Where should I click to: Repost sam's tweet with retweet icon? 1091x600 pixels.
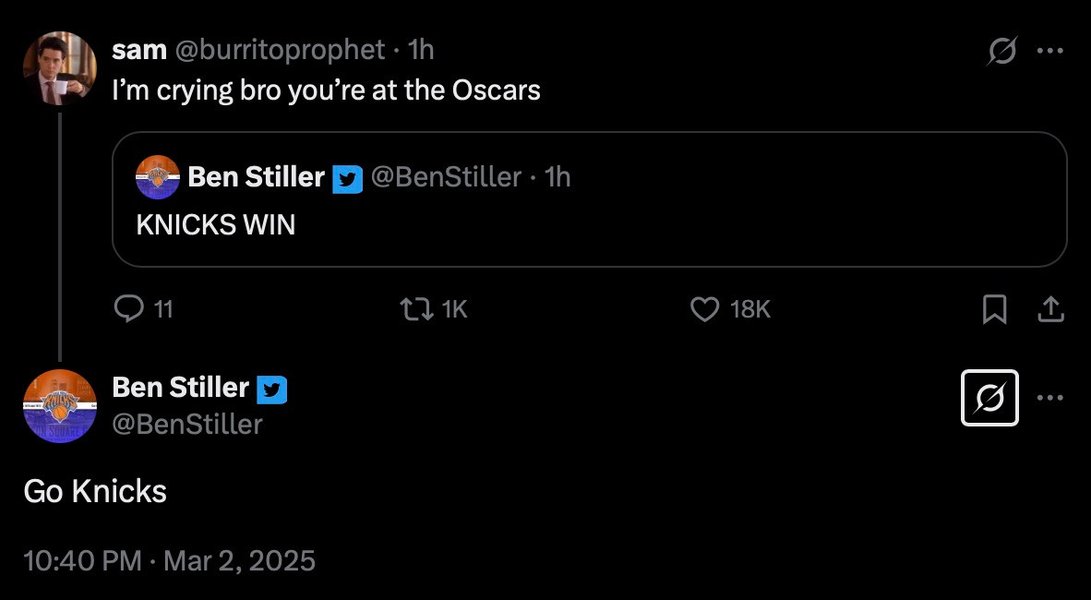[417, 308]
